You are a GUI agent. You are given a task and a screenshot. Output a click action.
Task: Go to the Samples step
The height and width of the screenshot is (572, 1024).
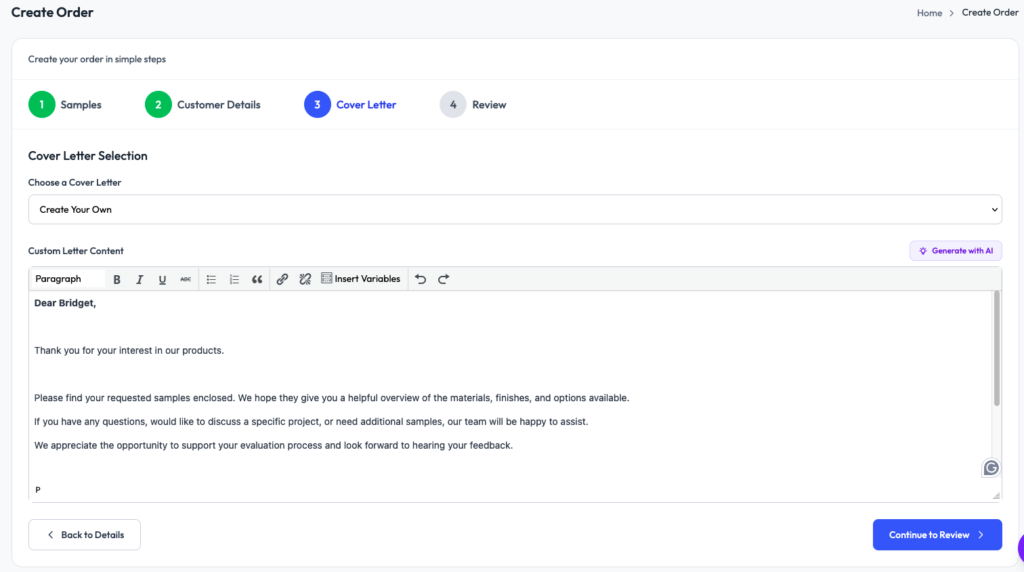coord(65,104)
